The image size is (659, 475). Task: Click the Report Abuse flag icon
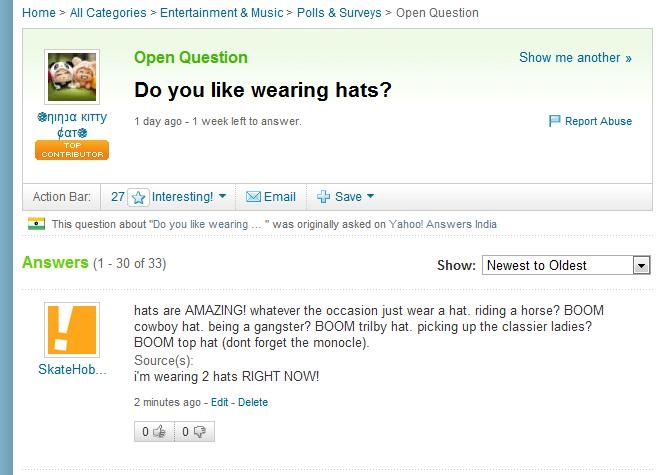click(x=555, y=121)
